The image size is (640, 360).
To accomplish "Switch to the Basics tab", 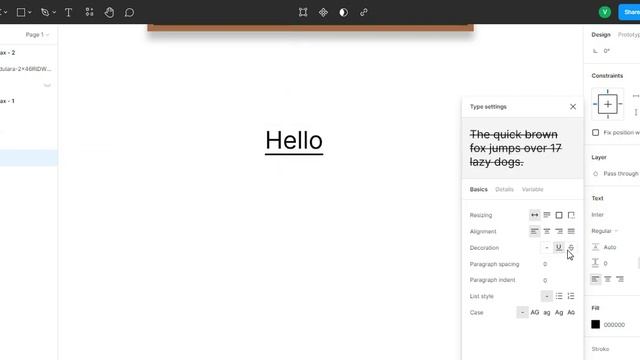I will coord(478,189).
